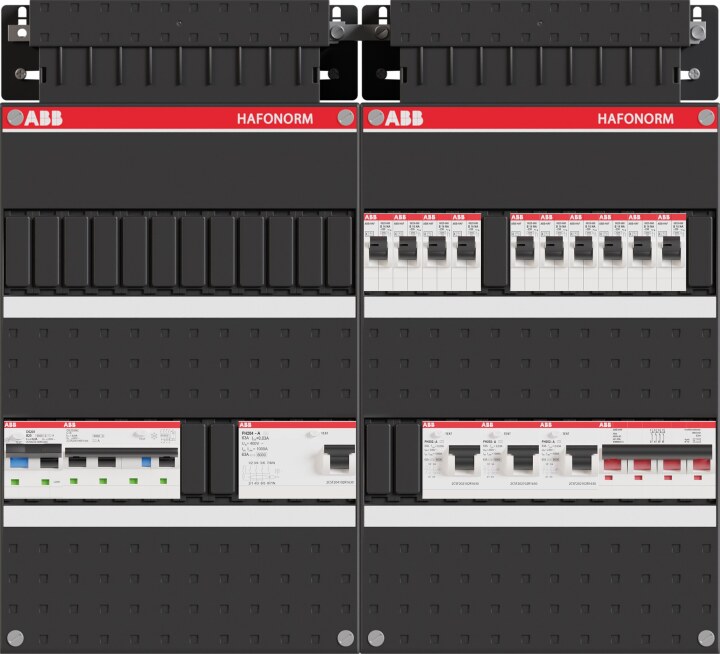The image size is (720, 654).
Task: Click the blank filler plate between the two breaker groups
Action: (495, 252)
